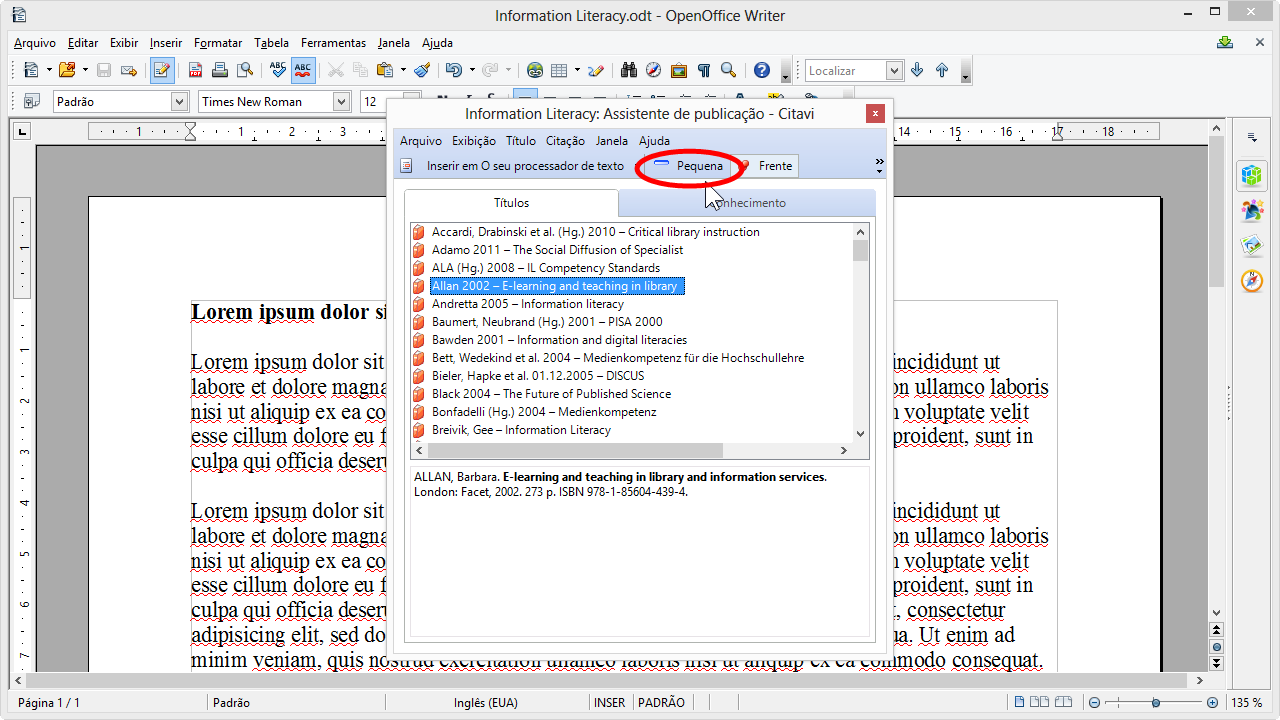Viewport: 1280px width, 720px height.
Task: Click the OpenOffice Help question icon
Action: pyautogui.click(x=762, y=70)
